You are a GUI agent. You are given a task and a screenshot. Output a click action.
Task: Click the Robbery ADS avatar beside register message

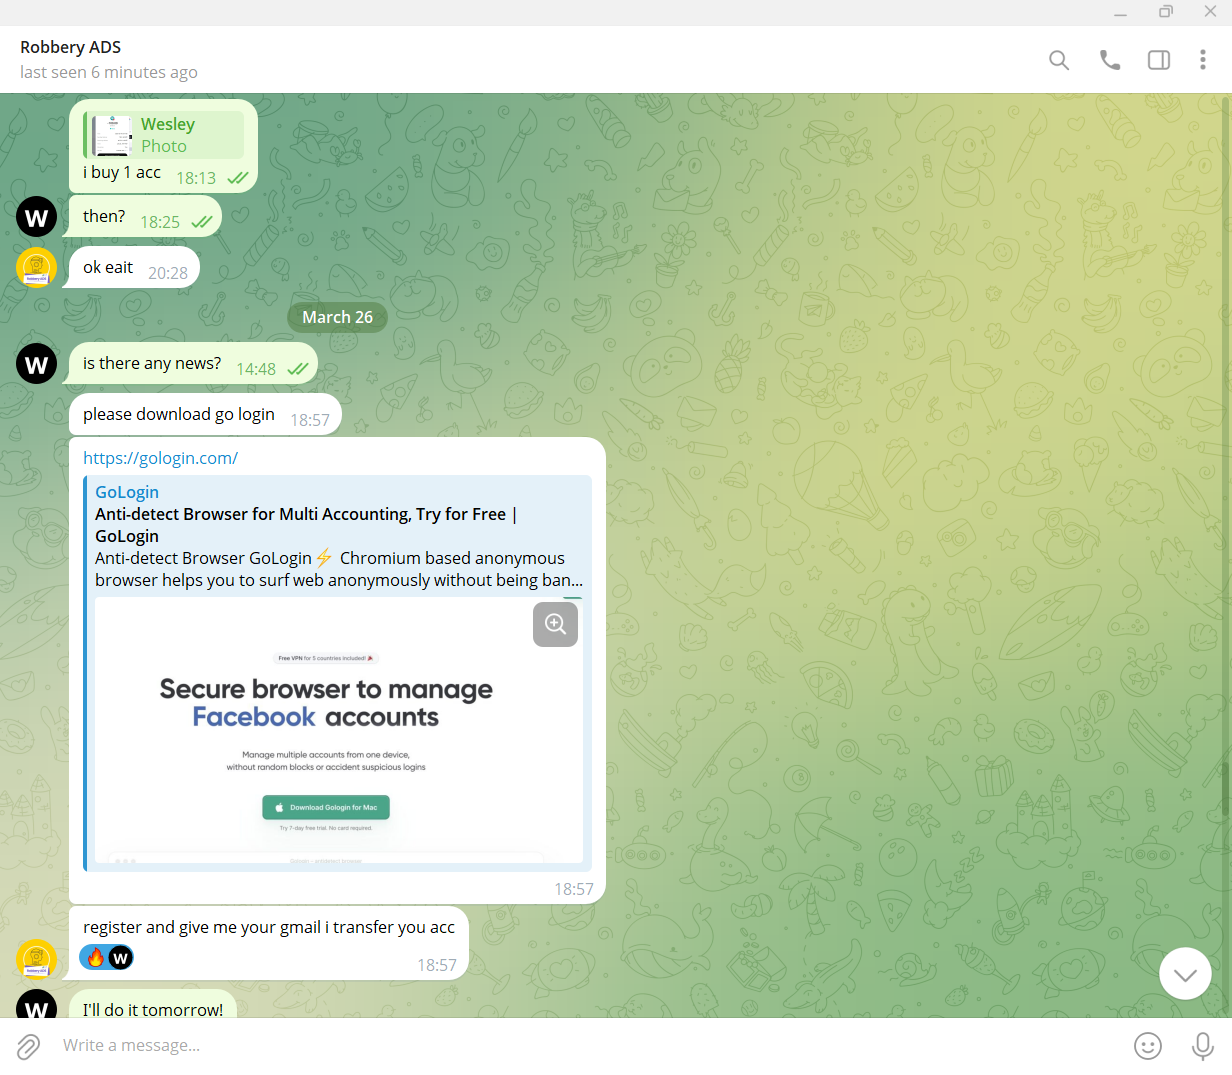coord(36,960)
